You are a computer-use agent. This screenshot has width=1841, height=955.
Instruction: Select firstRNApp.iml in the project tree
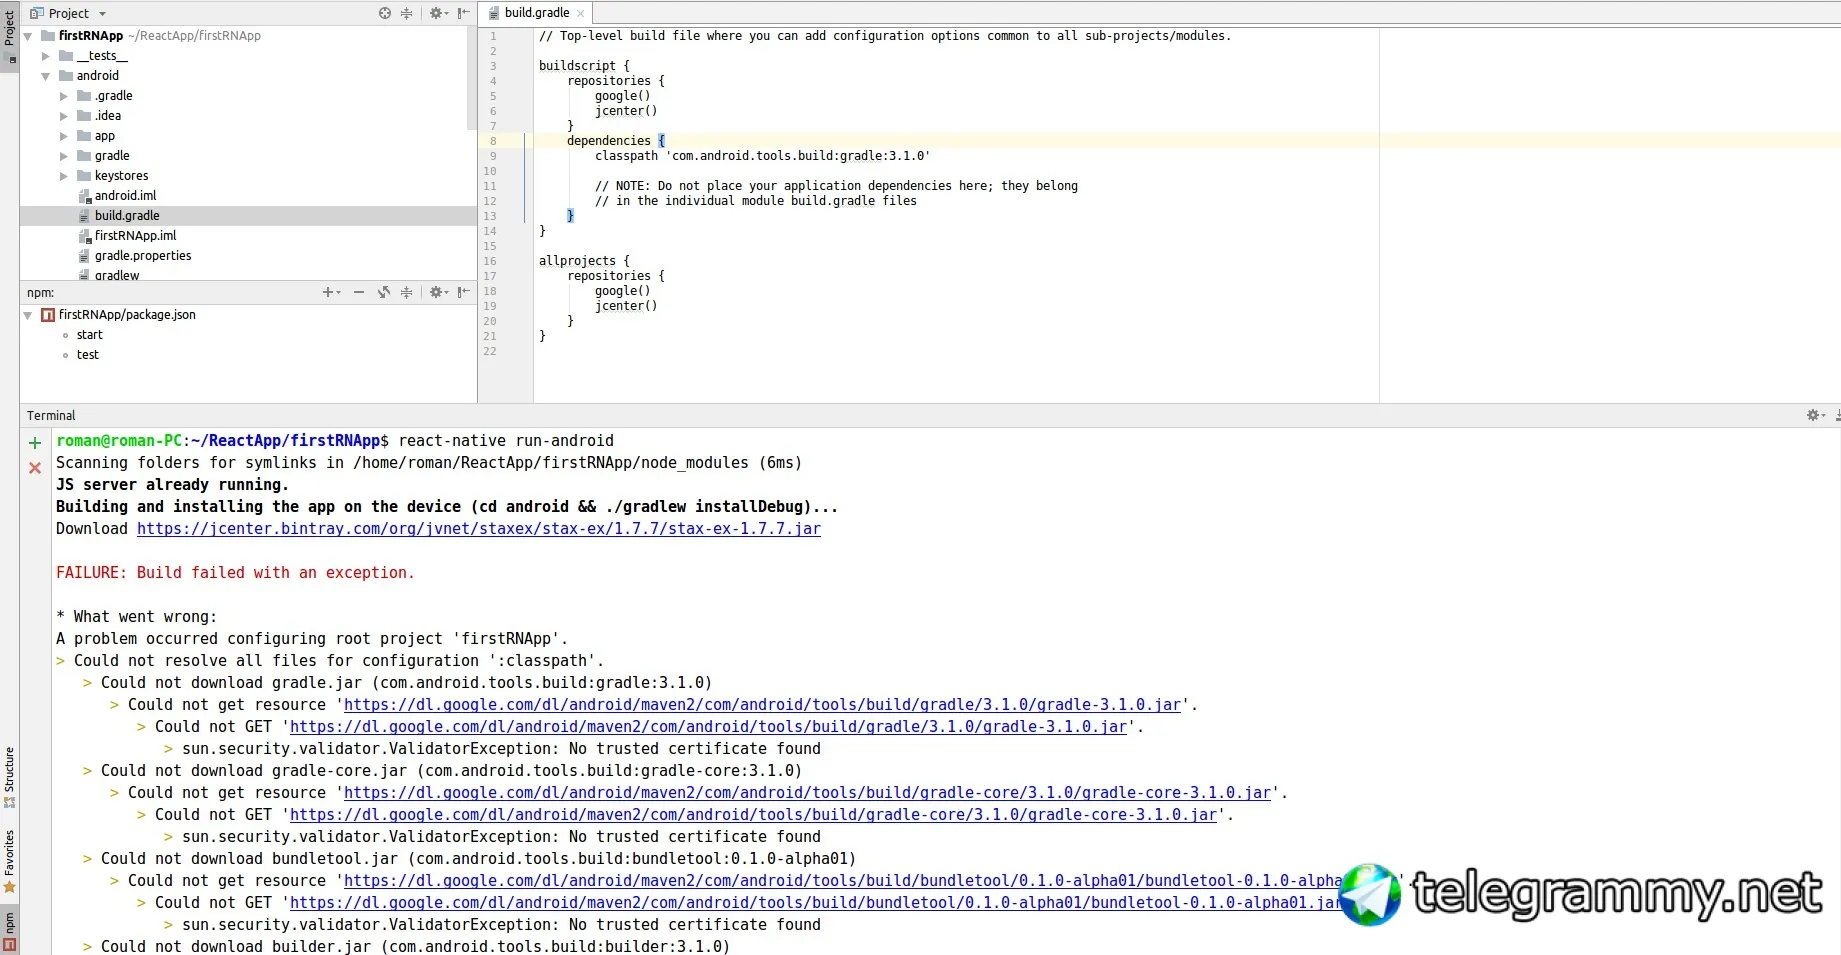pos(135,236)
